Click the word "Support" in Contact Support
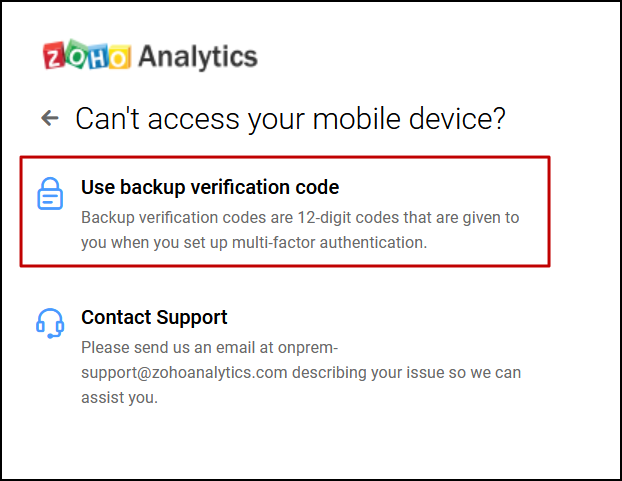This screenshot has width=622, height=481. (192, 318)
